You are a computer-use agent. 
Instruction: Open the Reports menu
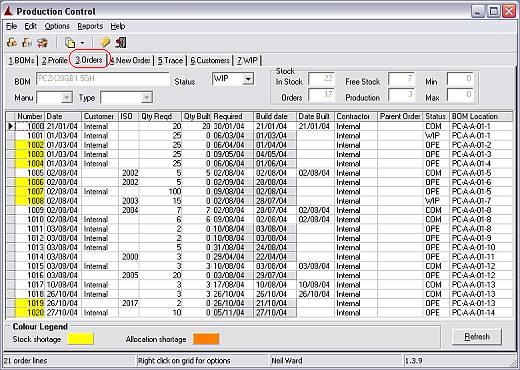pos(90,26)
